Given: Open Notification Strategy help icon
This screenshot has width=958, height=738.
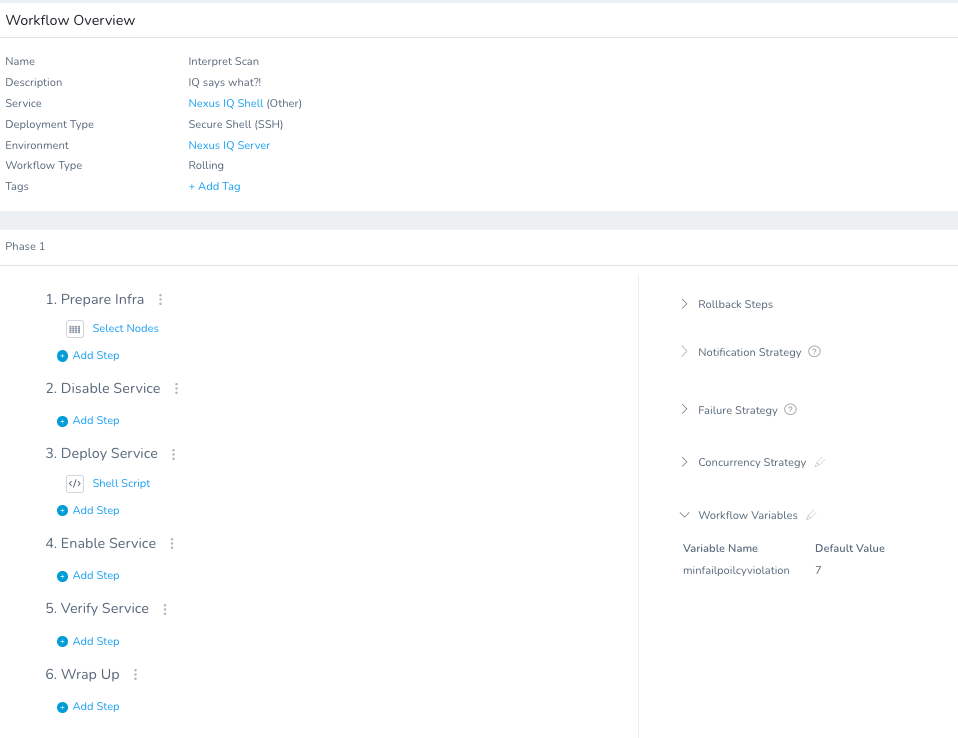Looking at the screenshot, I should 814,351.
